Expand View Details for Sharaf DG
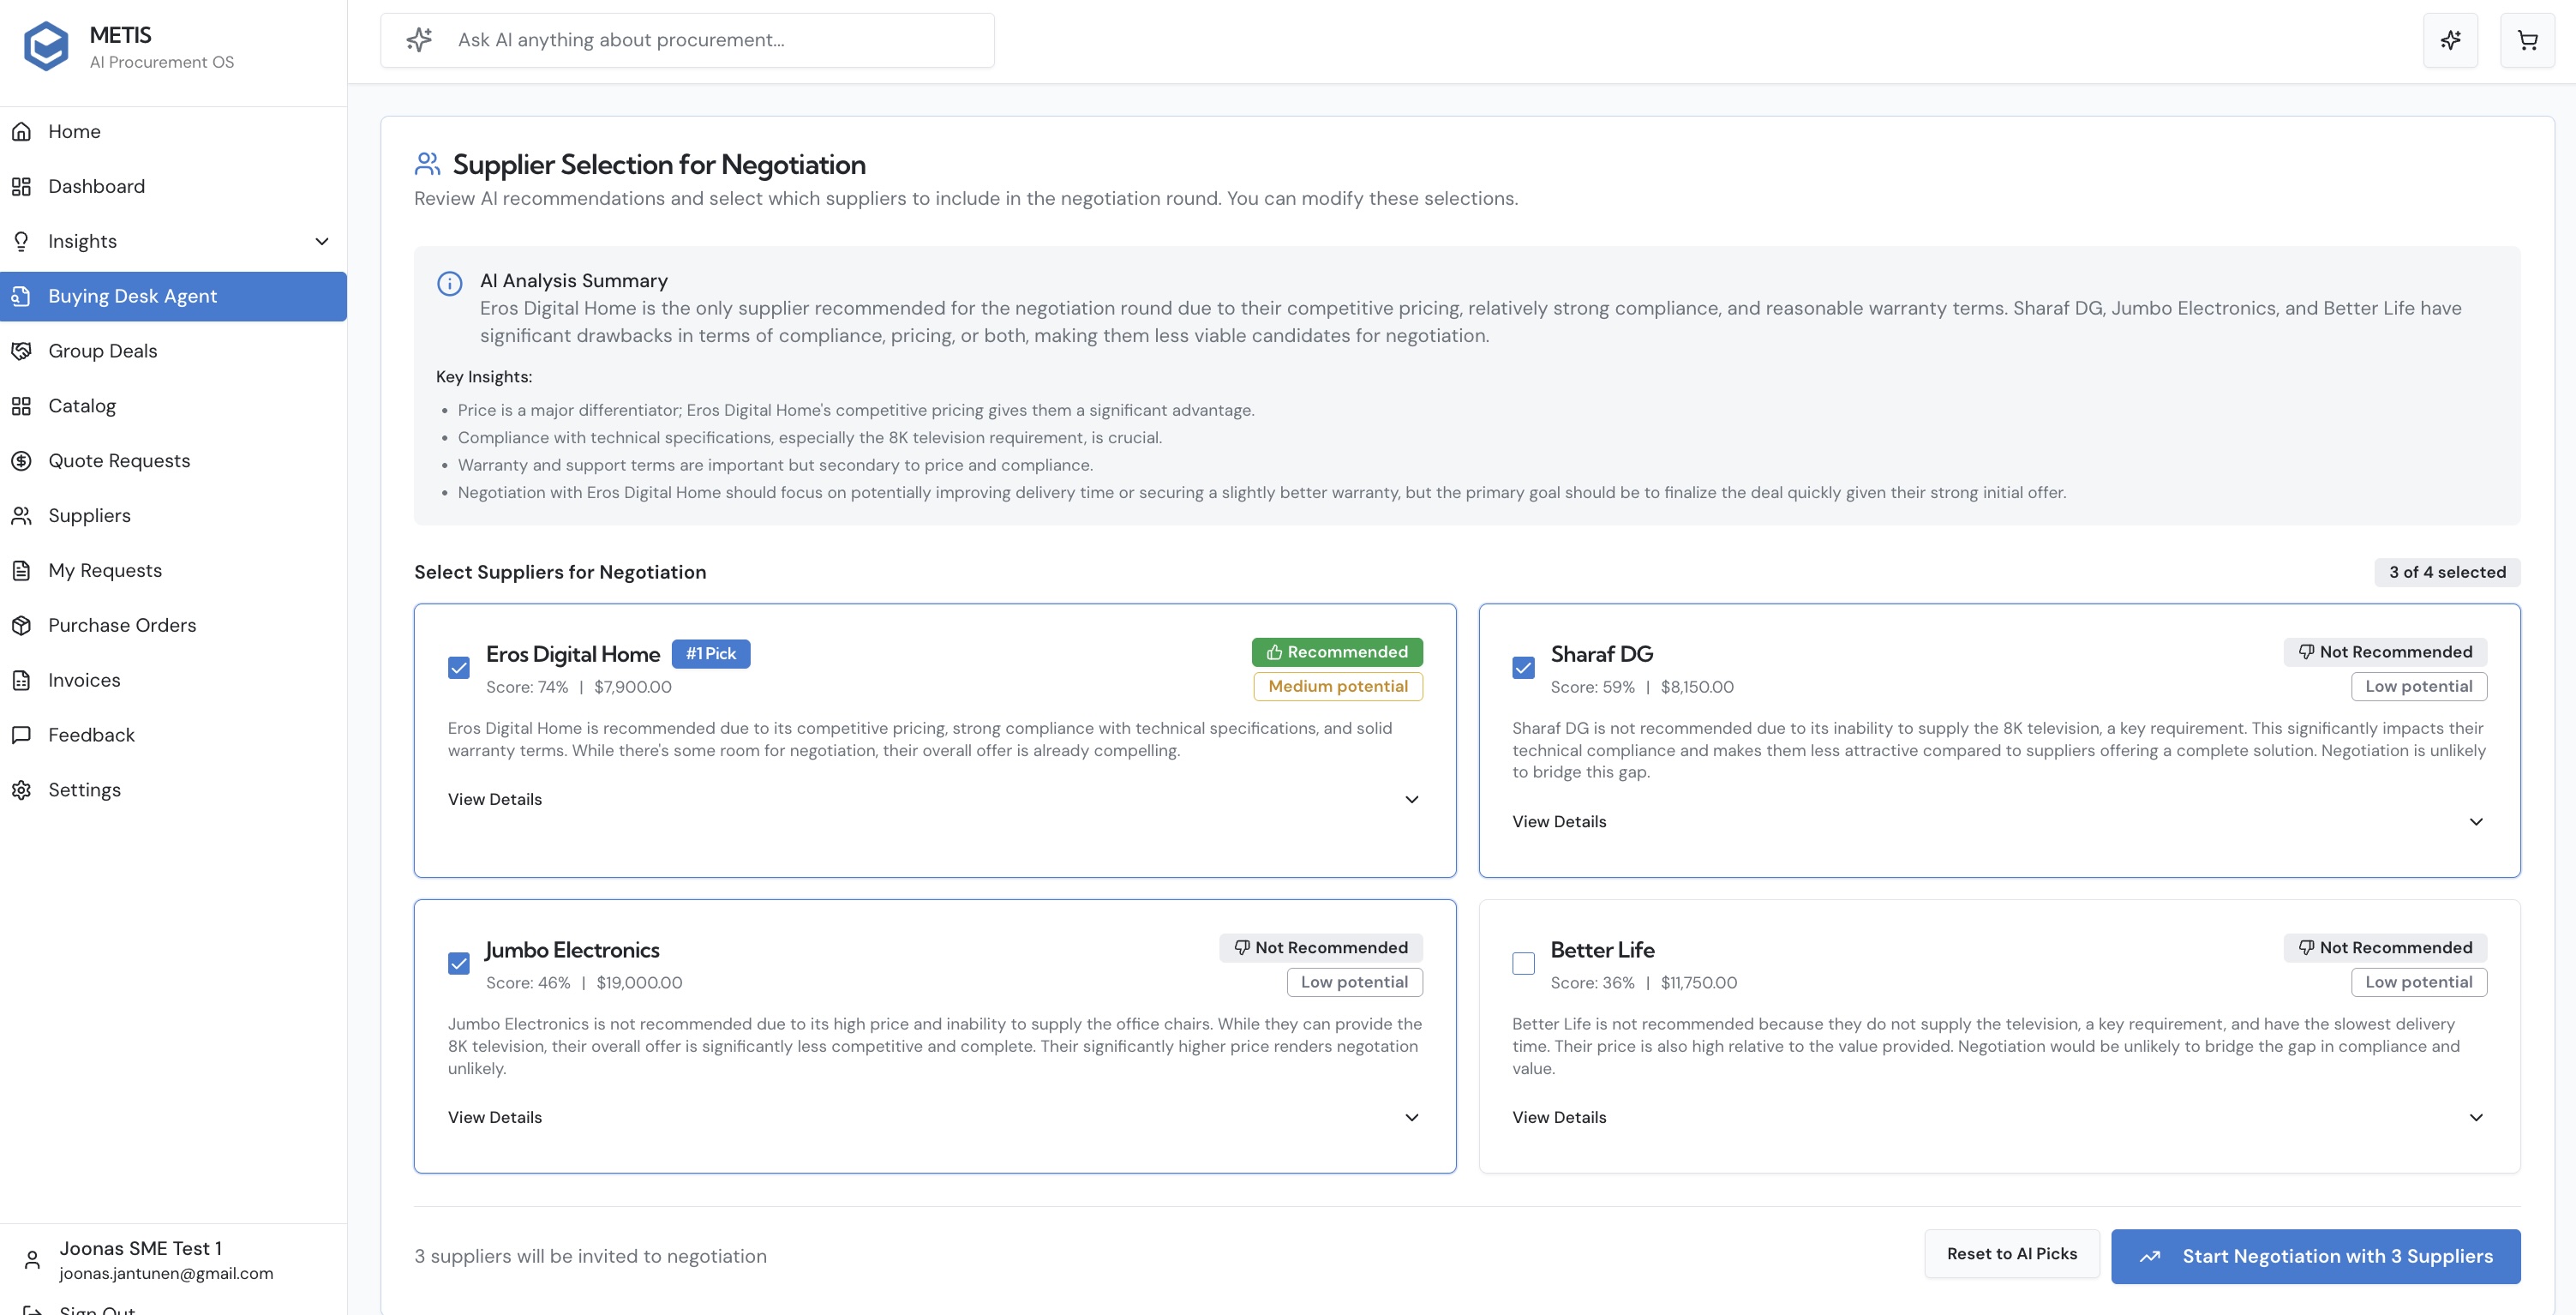Viewport: 2576px width, 1315px height. pos(1999,821)
